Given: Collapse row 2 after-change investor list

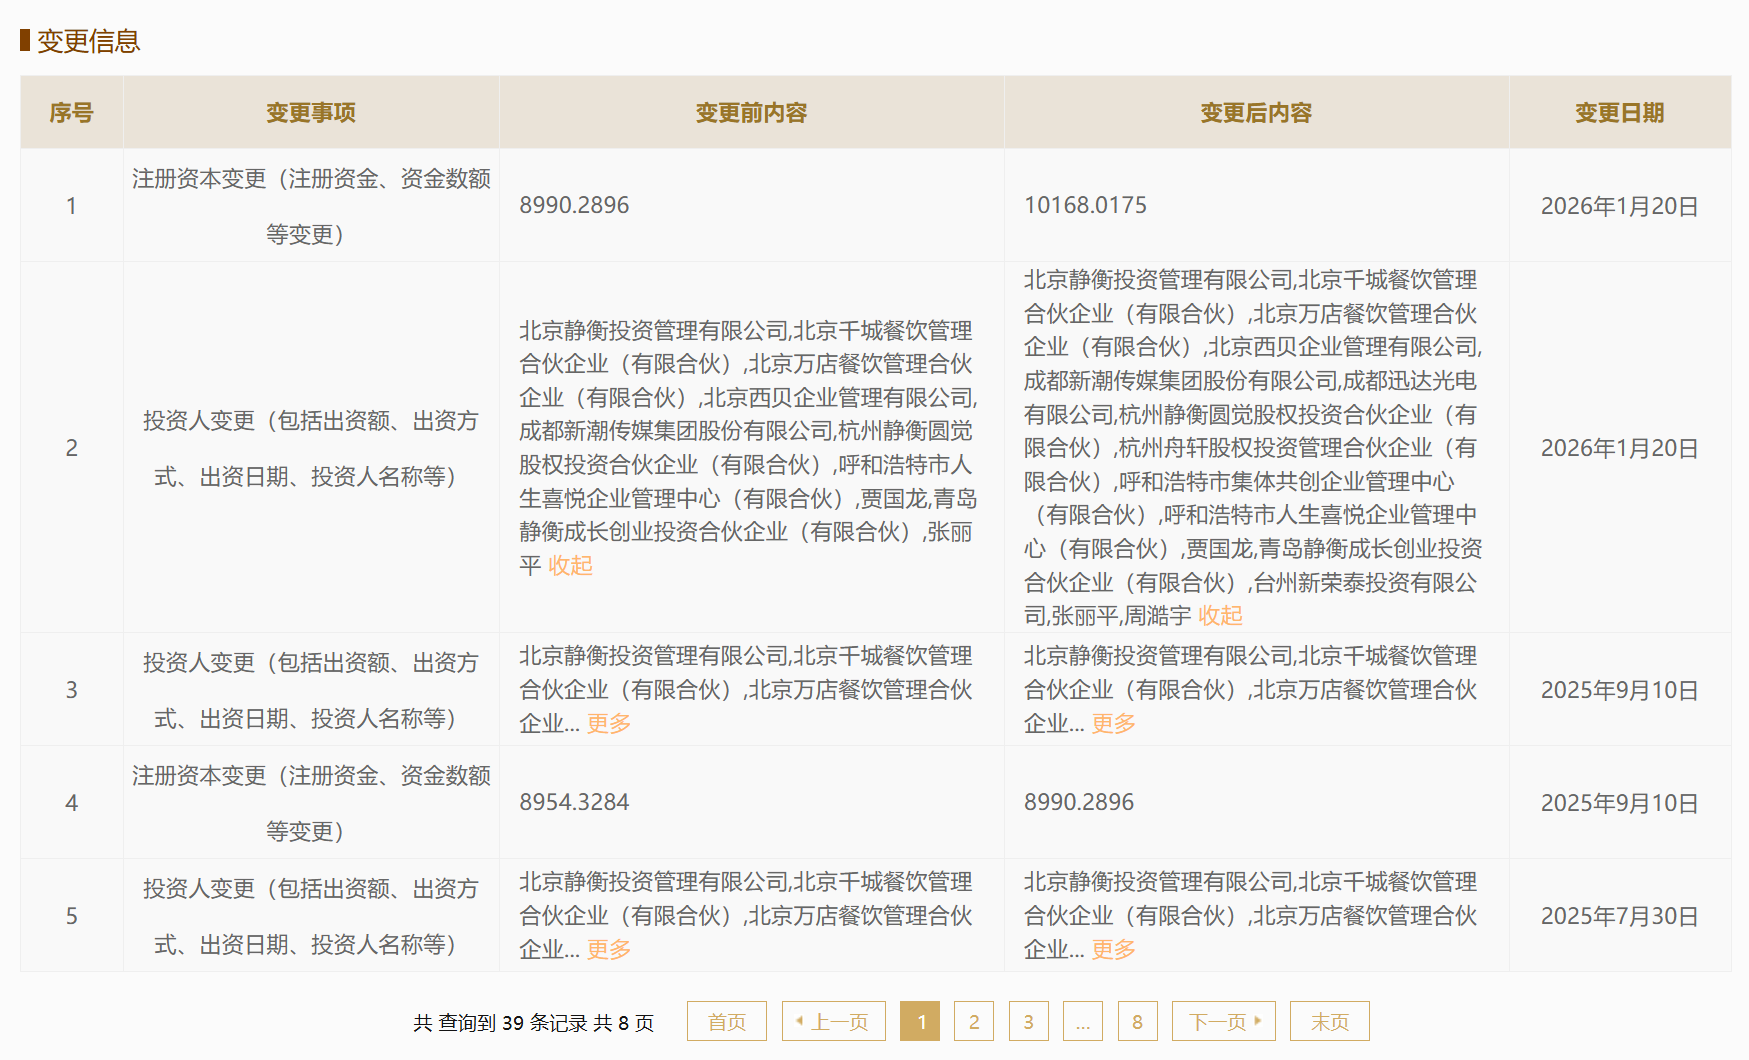Looking at the screenshot, I should click(1220, 616).
